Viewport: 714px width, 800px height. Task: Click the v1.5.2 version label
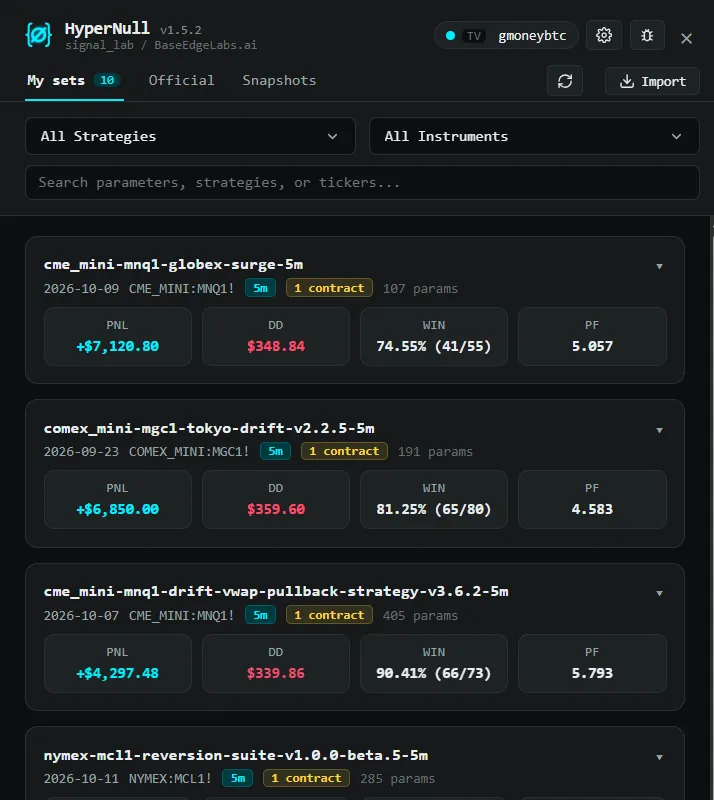tap(181, 30)
